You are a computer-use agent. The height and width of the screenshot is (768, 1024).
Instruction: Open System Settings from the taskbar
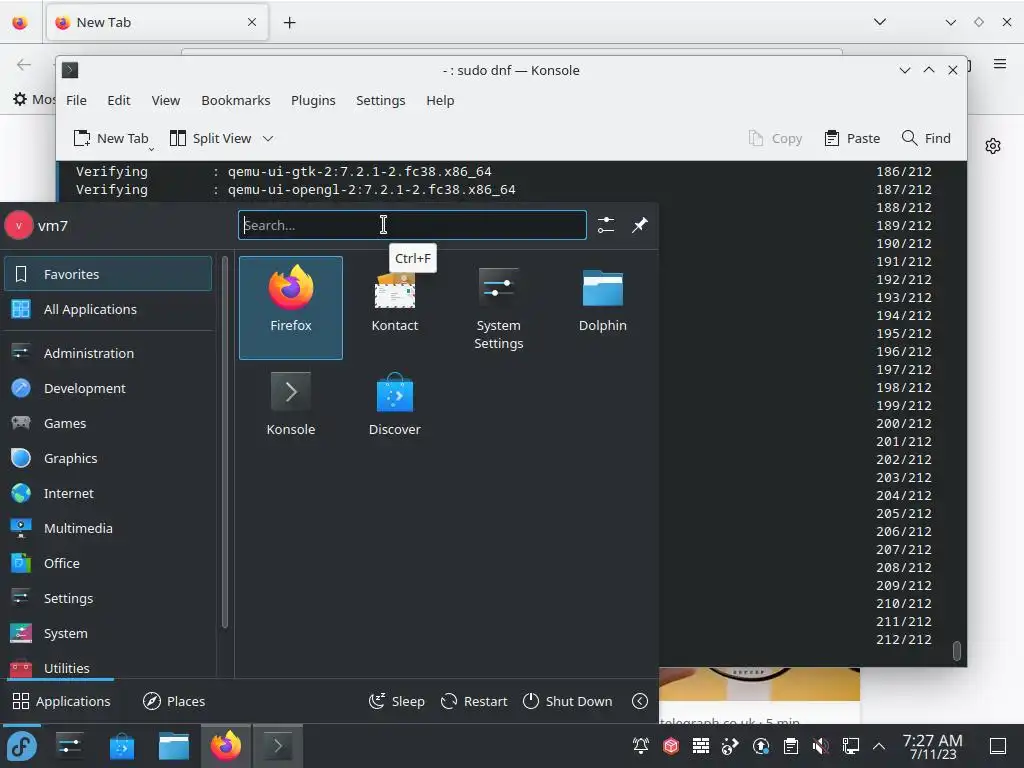coord(69,746)
